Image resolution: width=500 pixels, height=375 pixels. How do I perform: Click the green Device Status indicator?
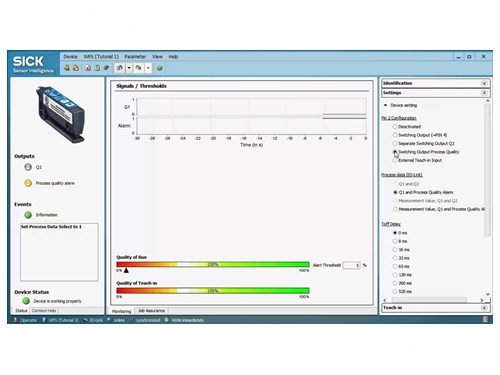[26, 301]
